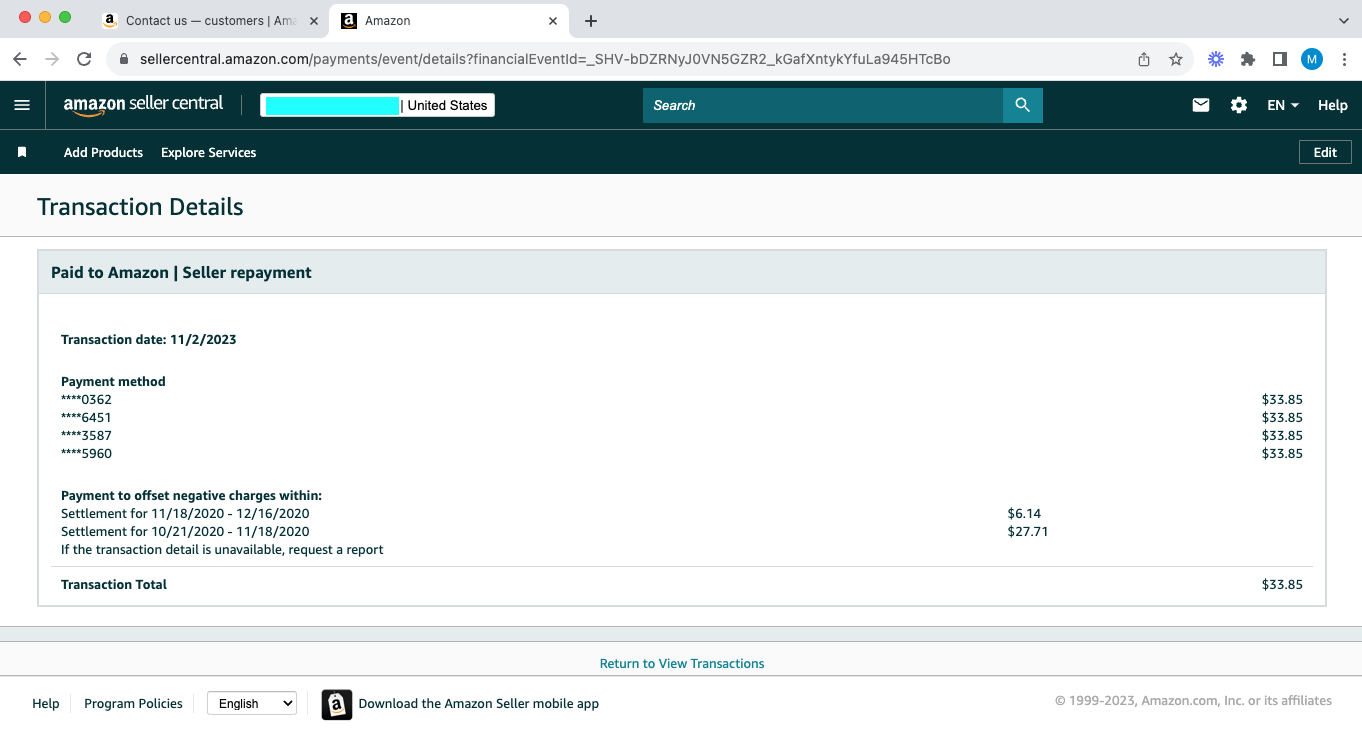Select the Amazon browser tab

pos(448,21)
